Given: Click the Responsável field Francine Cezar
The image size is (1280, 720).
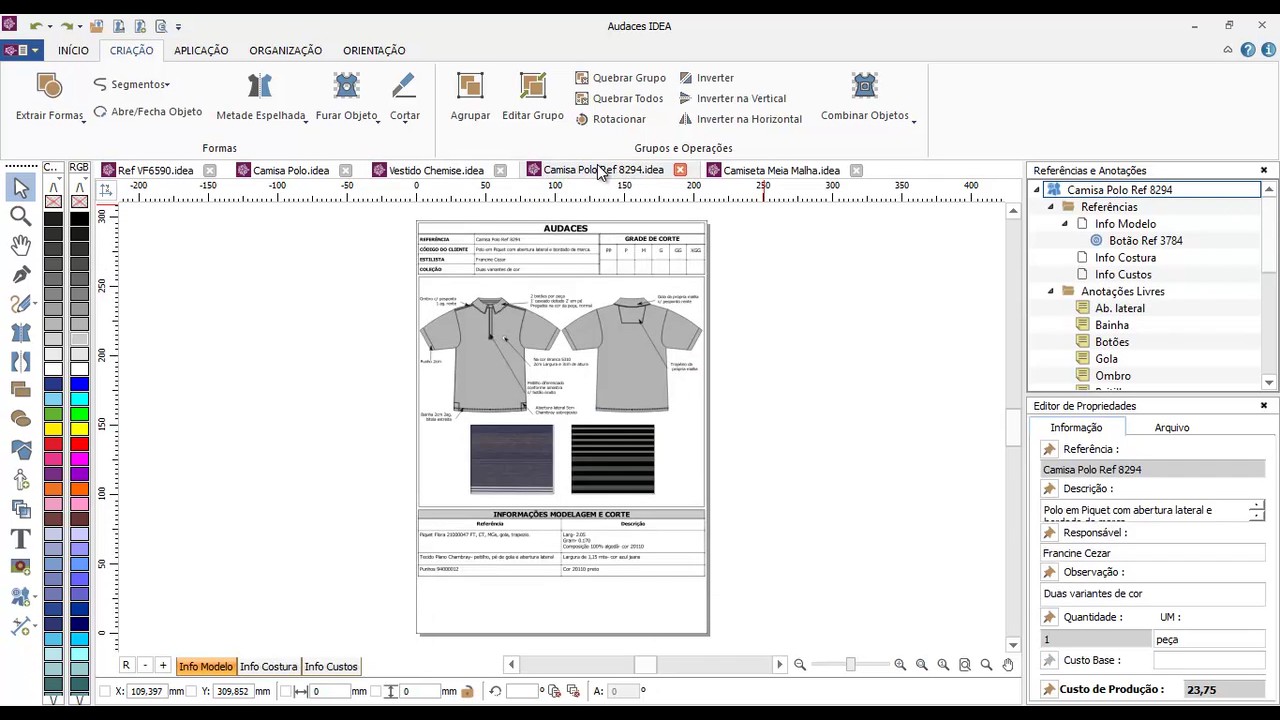Looking at the screenshot, I should pos(1153,553).
